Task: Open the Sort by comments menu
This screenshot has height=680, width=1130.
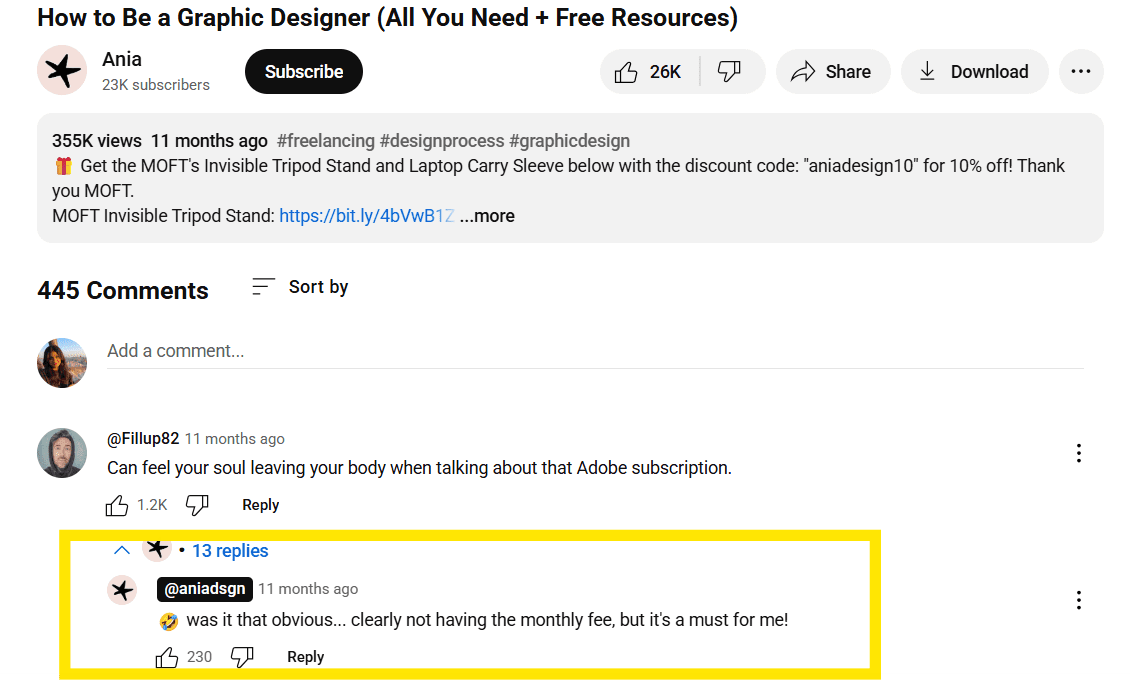Action: [x=299, y=287]
